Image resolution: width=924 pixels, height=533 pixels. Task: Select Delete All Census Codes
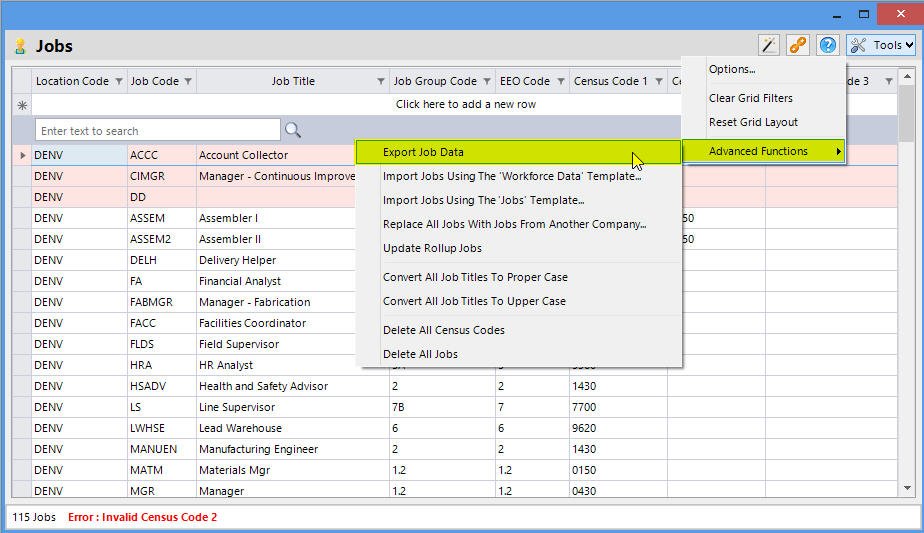[443, 330]
